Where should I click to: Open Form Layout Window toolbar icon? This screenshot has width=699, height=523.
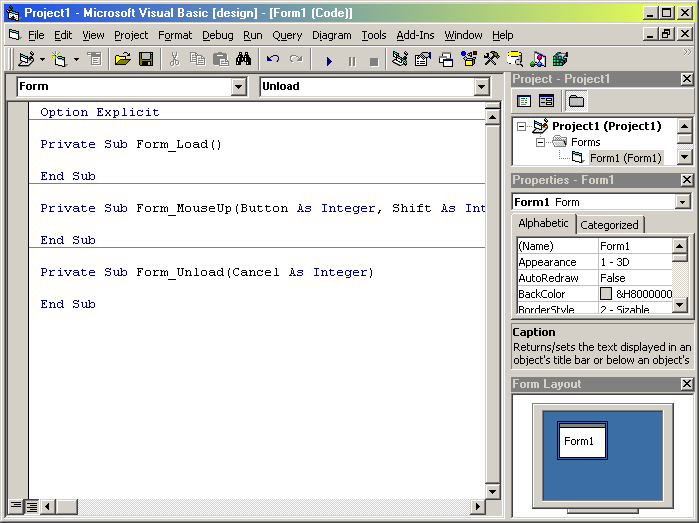click(446, 59)
